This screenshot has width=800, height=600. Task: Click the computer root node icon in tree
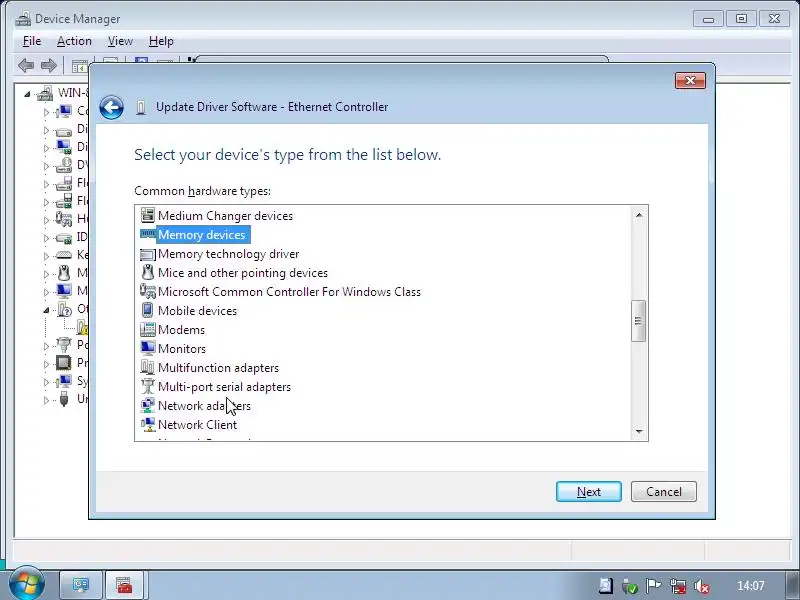(x=45, y=93)
